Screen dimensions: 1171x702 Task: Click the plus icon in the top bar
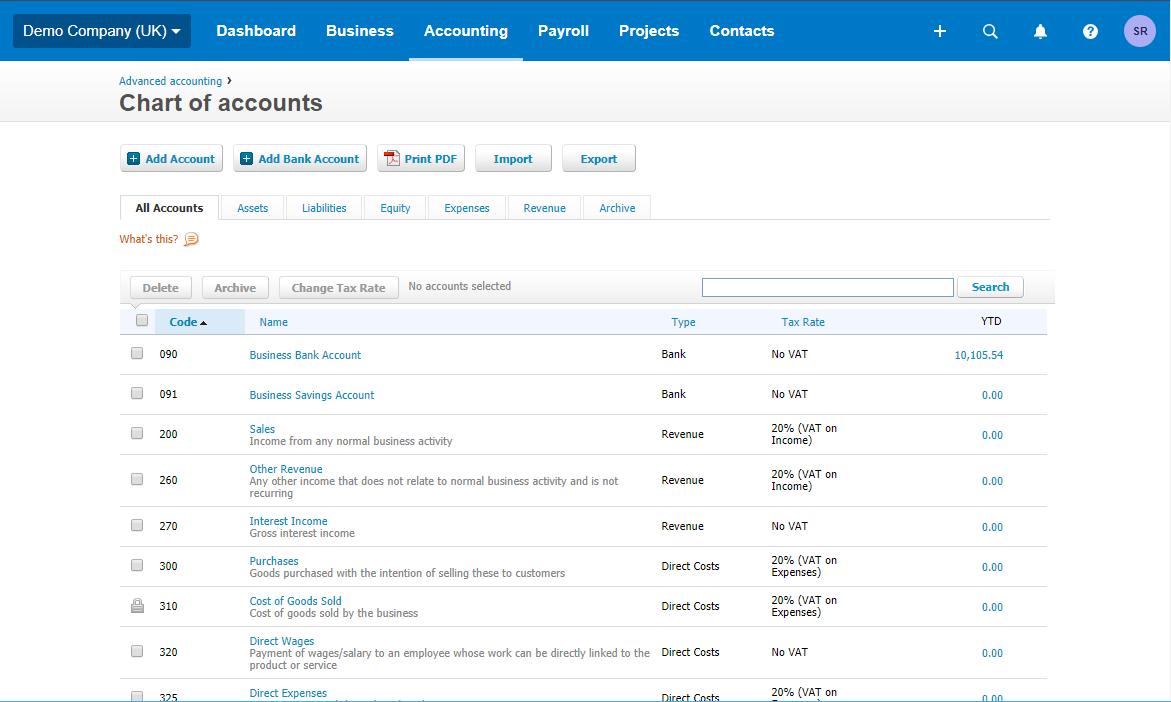[x=939, y=31]
